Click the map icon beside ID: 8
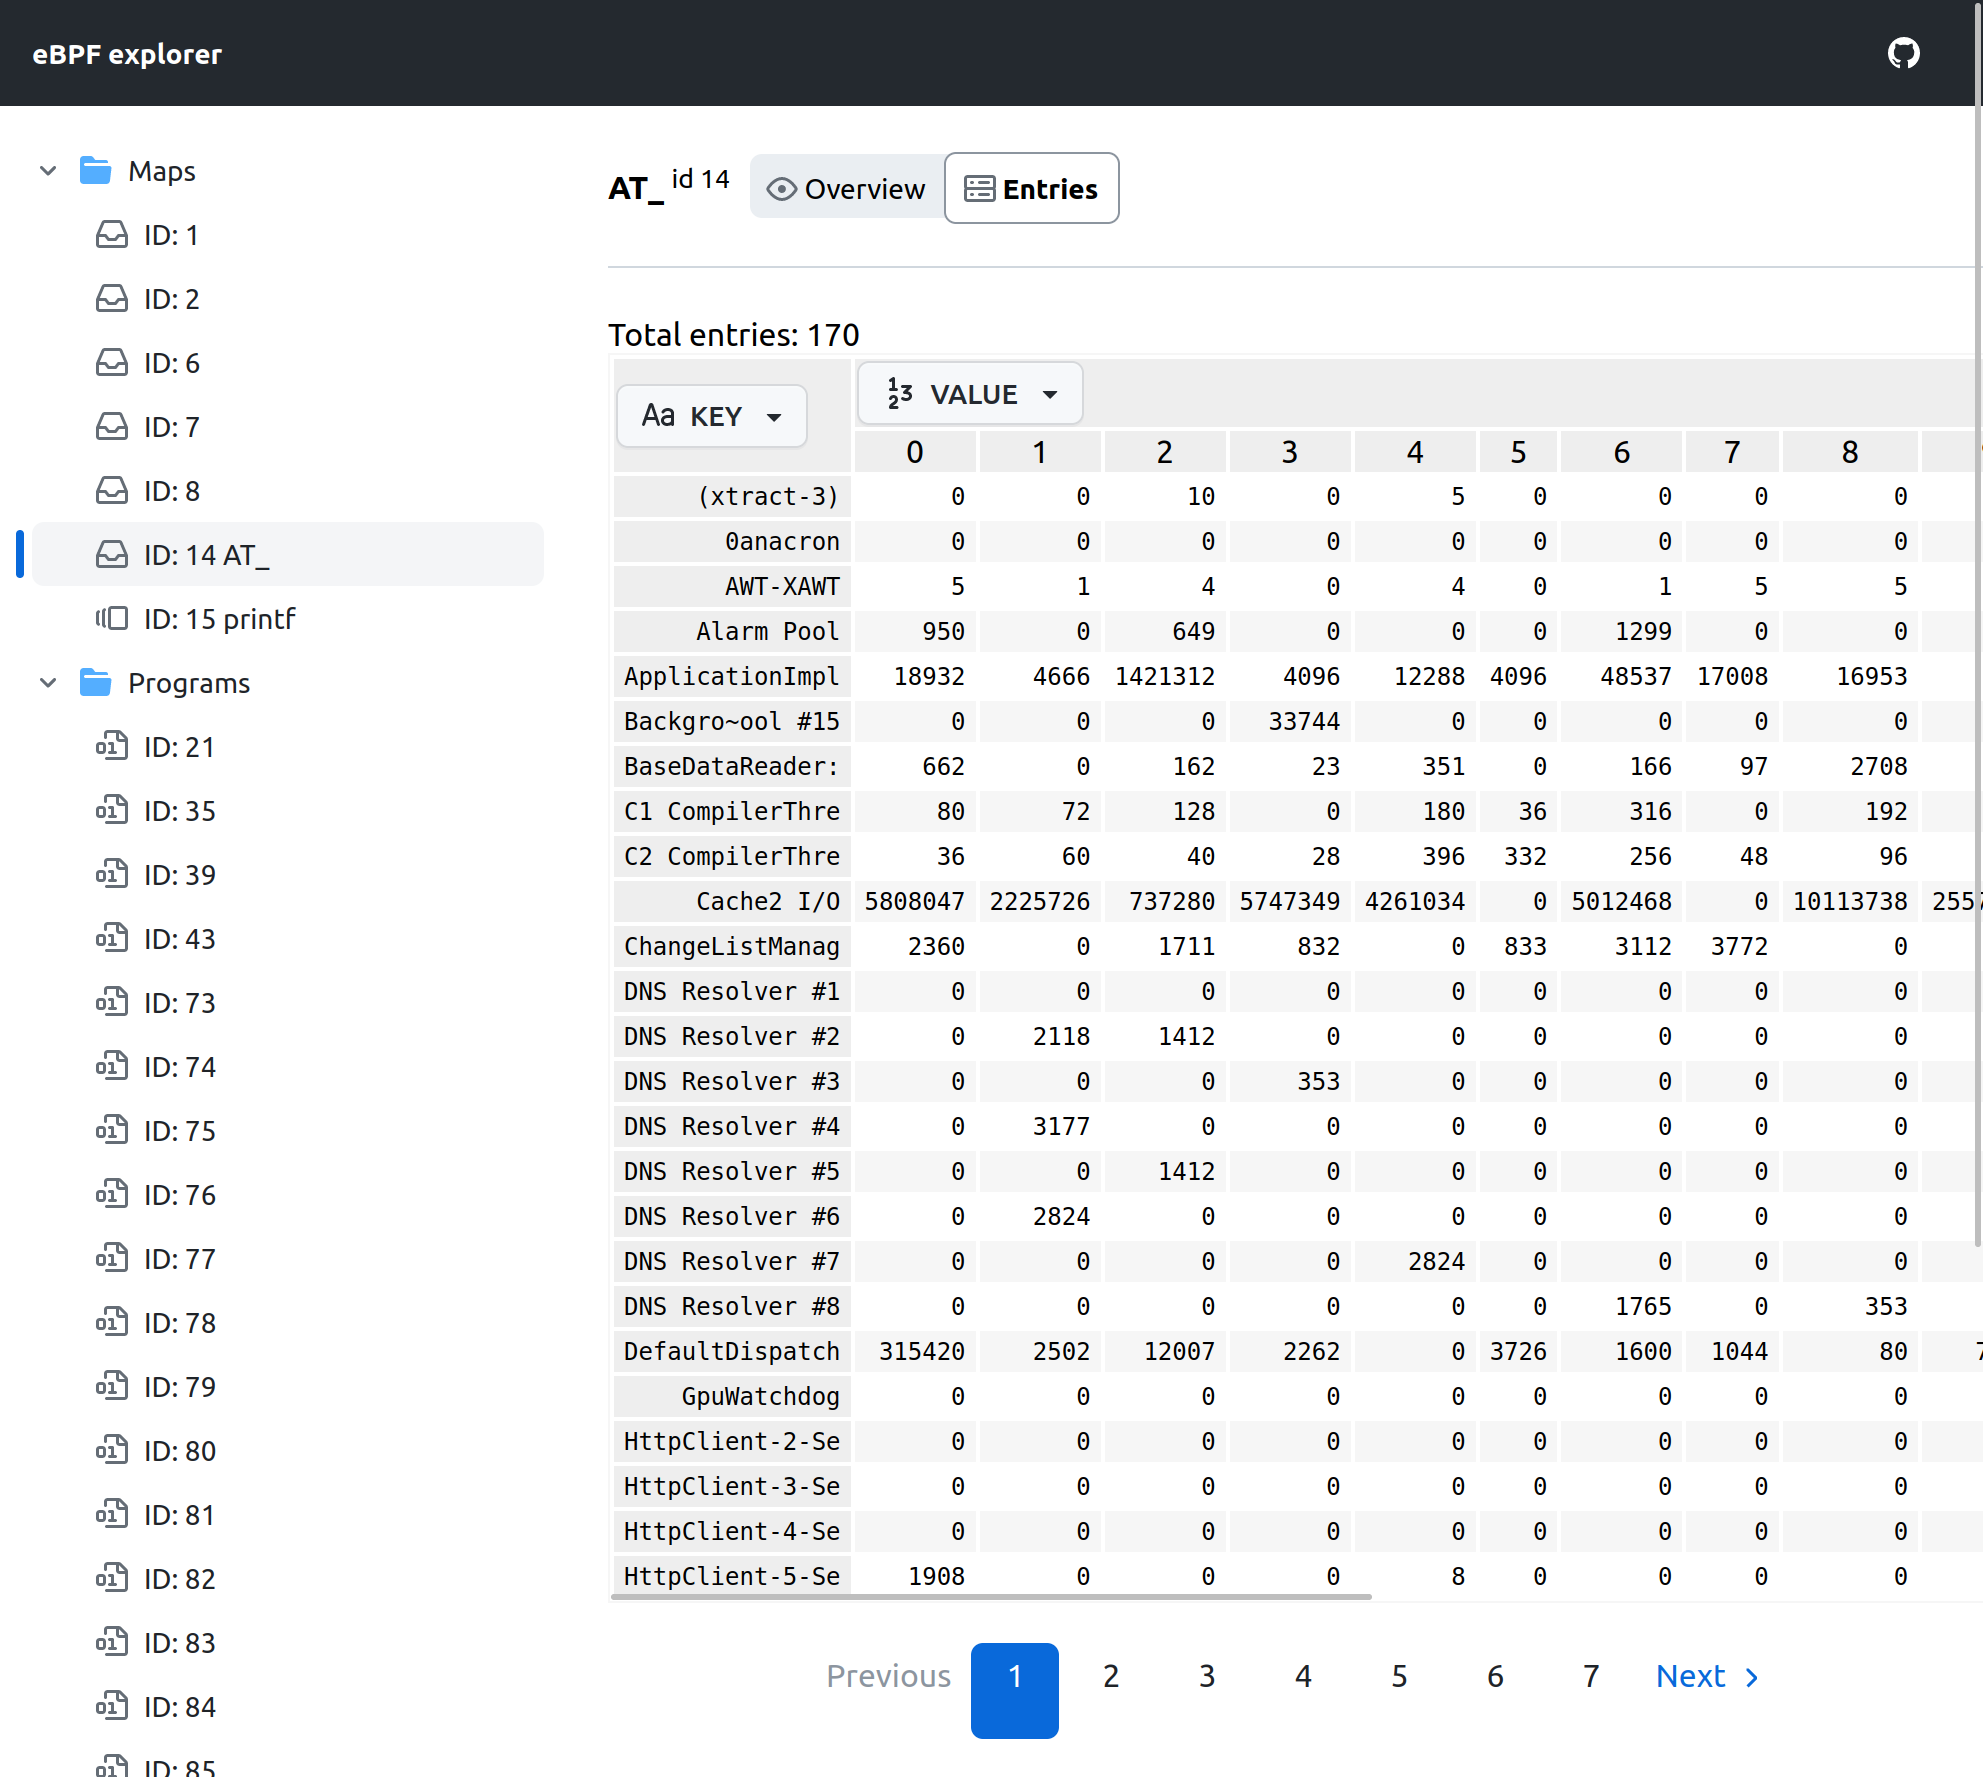Viewport: 1983px width, 1777px height. [x=112, y=491]
